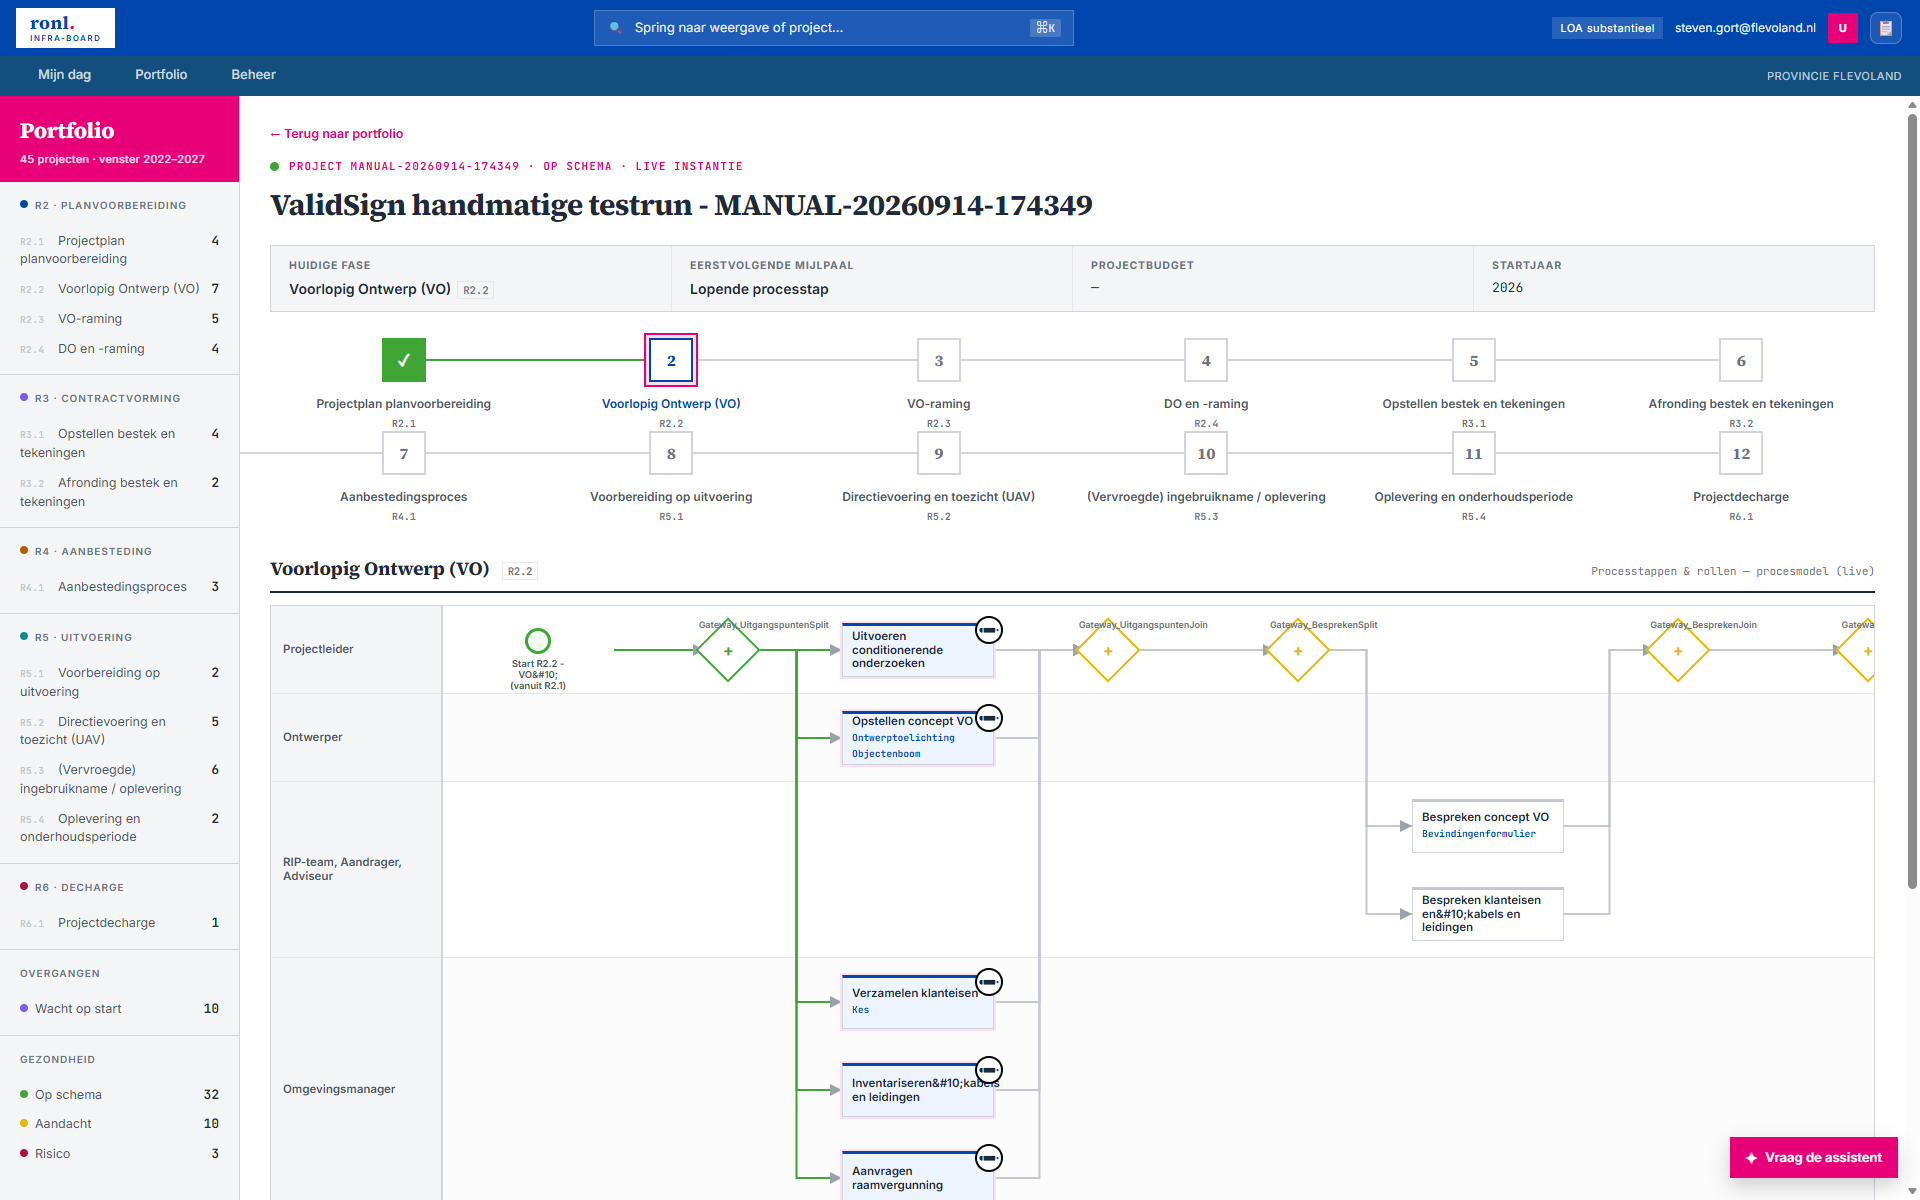Select phase step 4 DO en -raming
The width and height of the screenshot is (1920, 1200).
tap(1206, 360)
